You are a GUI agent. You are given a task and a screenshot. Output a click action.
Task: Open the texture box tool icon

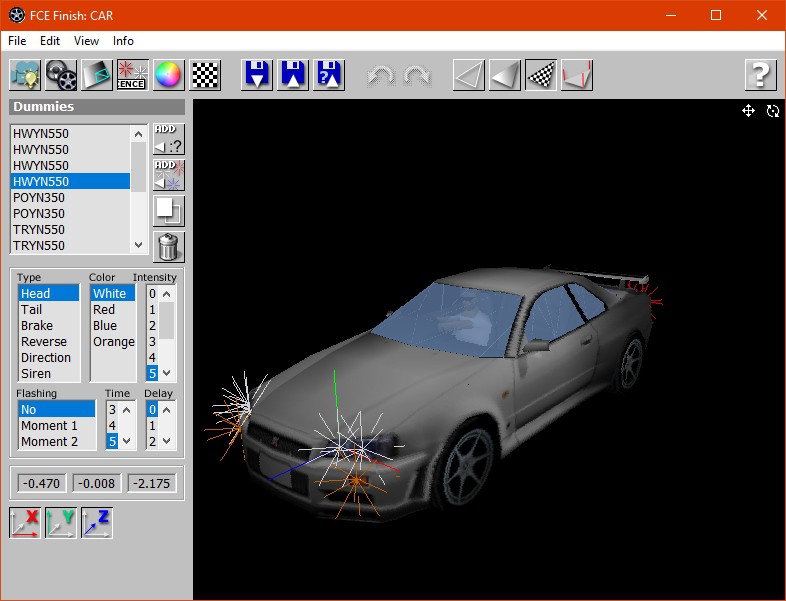[x=97, y=75]
